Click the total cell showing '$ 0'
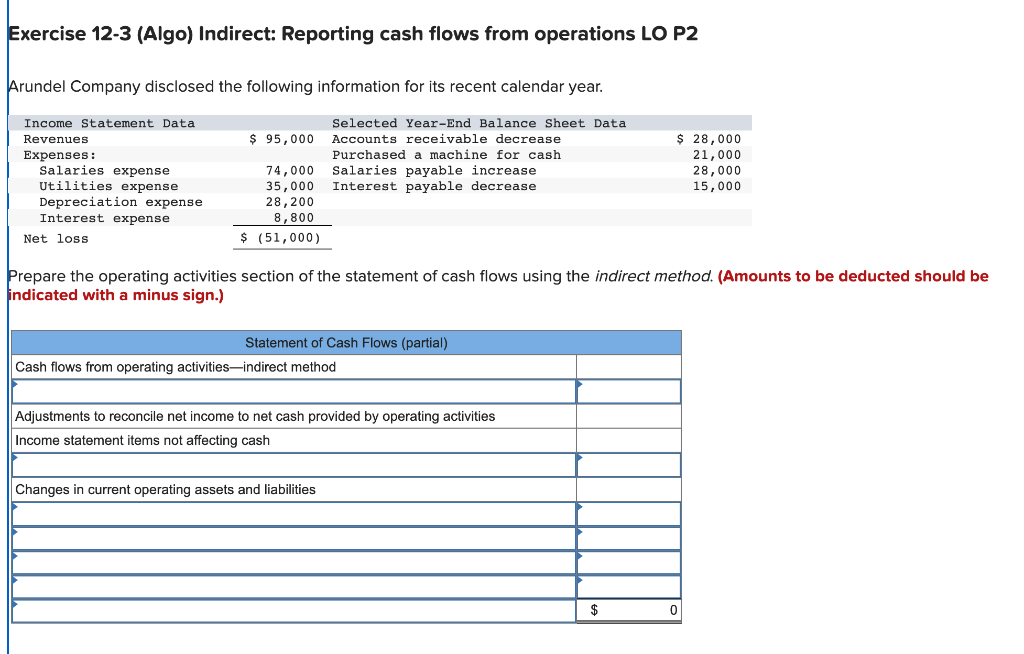The image size is (1024, 654). 628,609
